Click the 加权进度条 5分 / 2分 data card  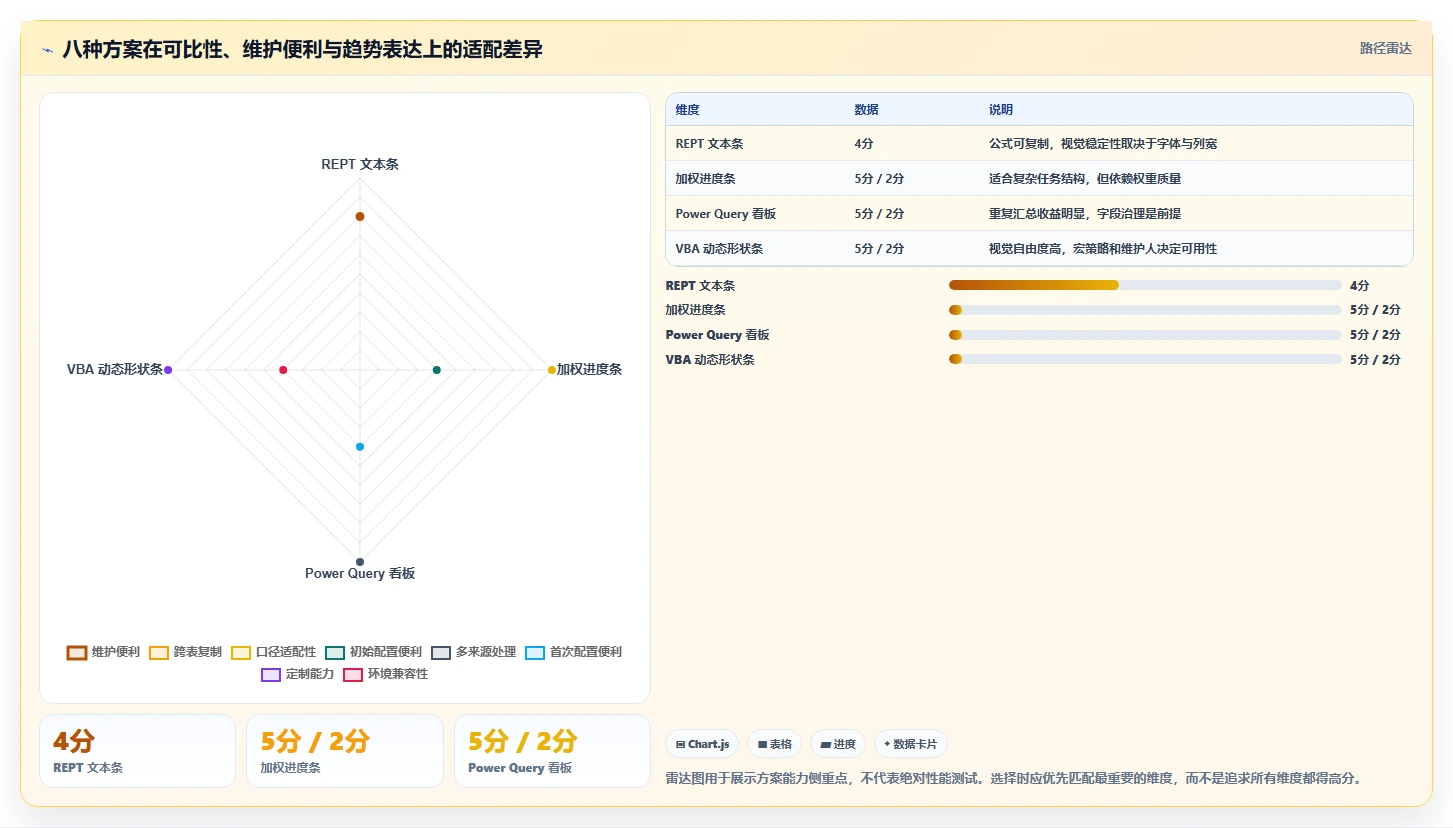pos(345,751)
